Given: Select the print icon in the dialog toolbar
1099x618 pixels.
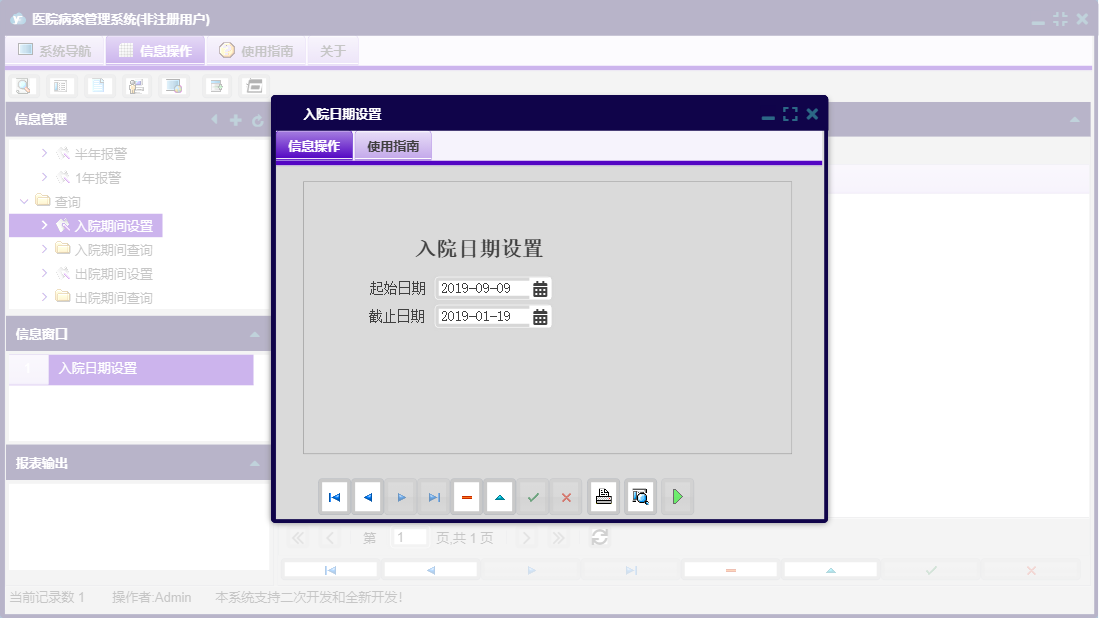Looking at the screenshot, I should pos(603,496).
